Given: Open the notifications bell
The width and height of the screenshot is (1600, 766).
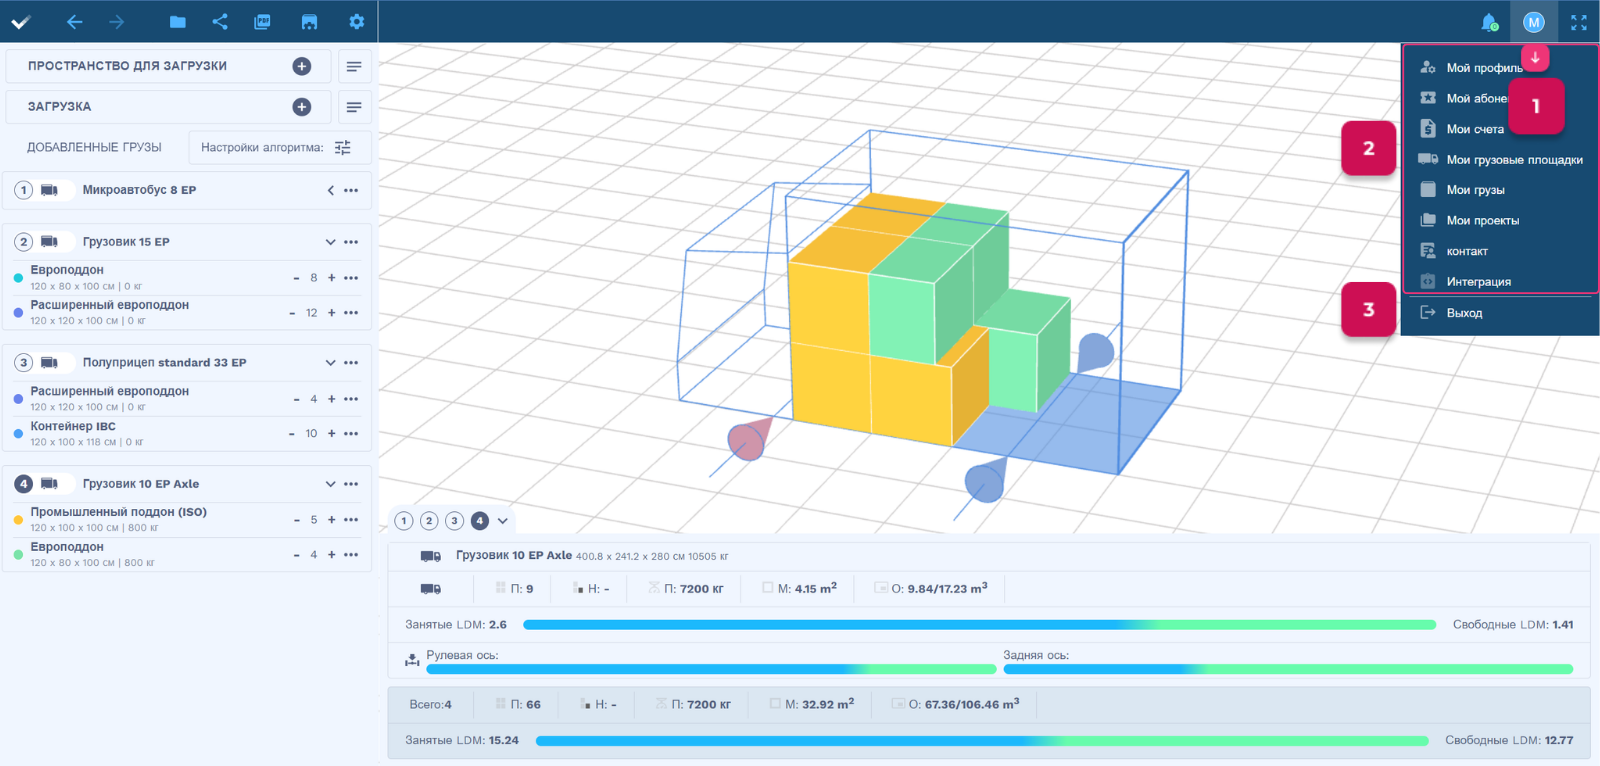Looking at the screenshot, I should pyautogui.click(x=1489, y=22).
